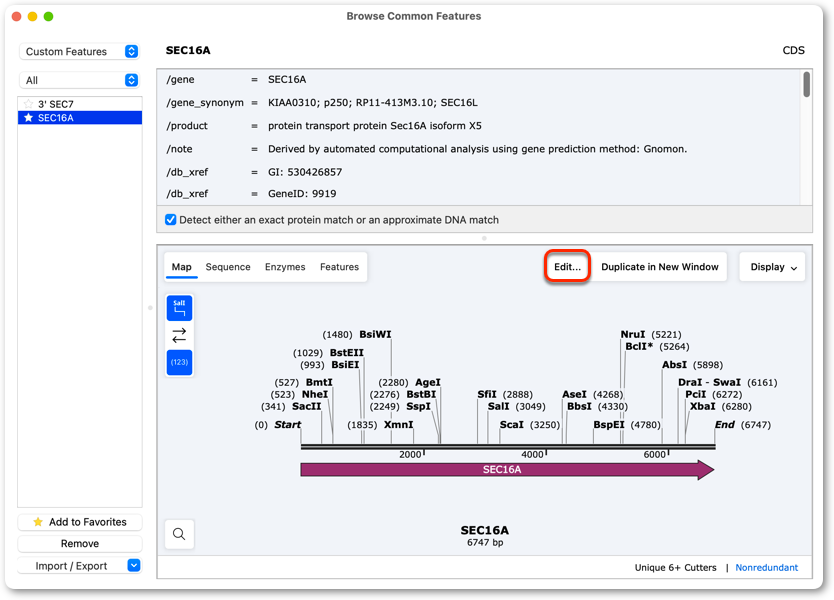Click the flip sequence arrows icon
The height and width of the screenshot is (600, 834).
tap(179, 335)
